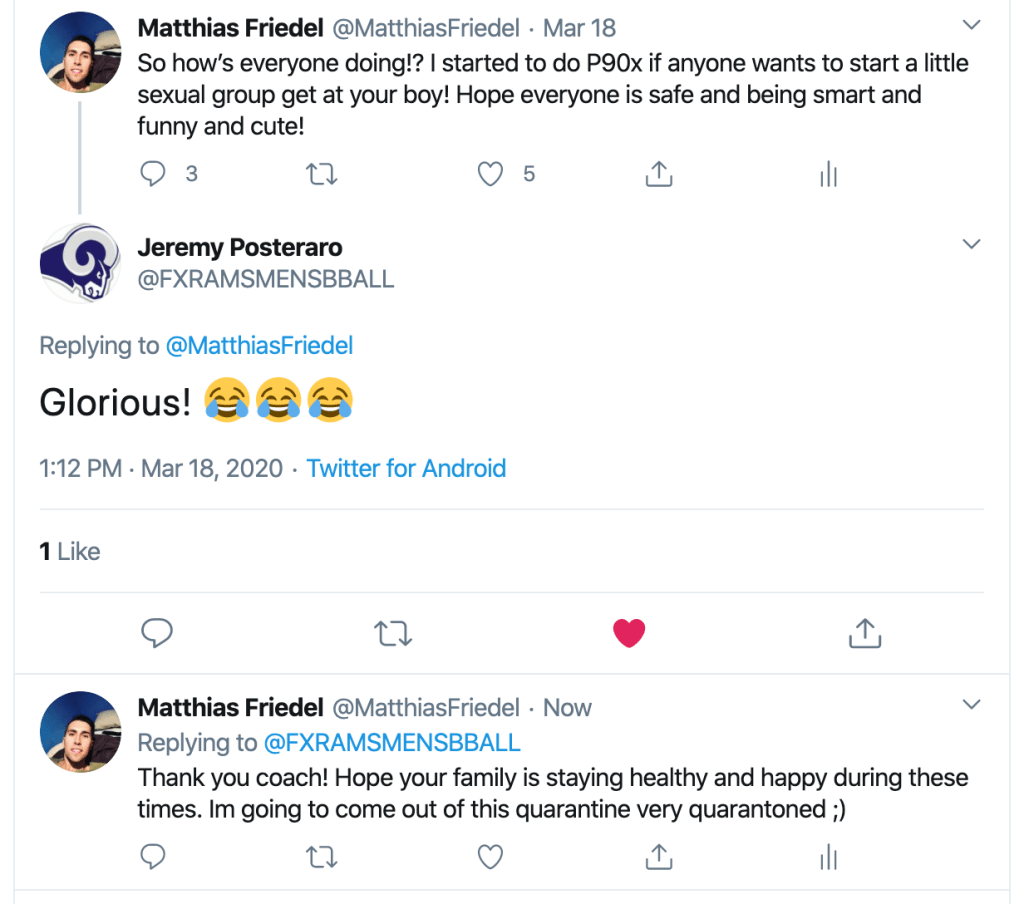The image size is (1024, 904).
Task: Reply to Jeremy Posteraro's Glorious tweet
Action: pos(157,632)
